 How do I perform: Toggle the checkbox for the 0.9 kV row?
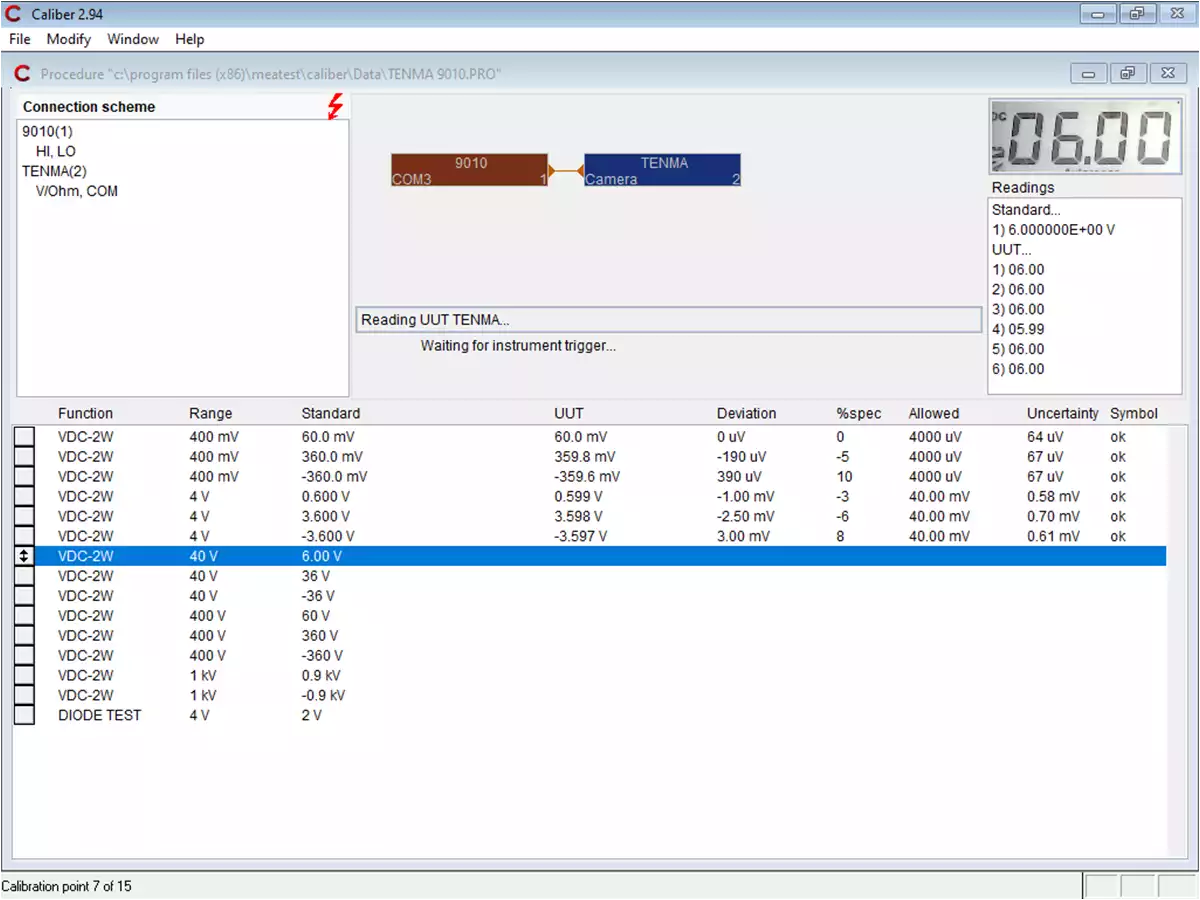(24, 675)
